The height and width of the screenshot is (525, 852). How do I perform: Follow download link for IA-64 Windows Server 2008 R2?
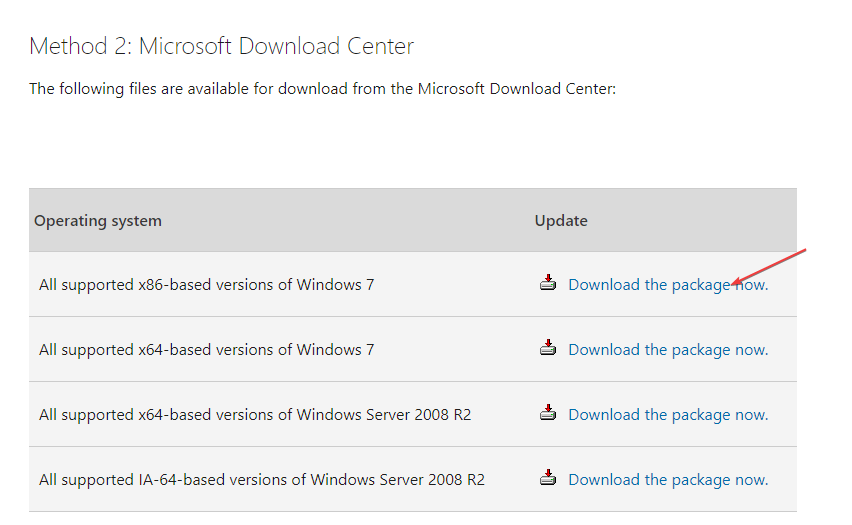[668, 480]
